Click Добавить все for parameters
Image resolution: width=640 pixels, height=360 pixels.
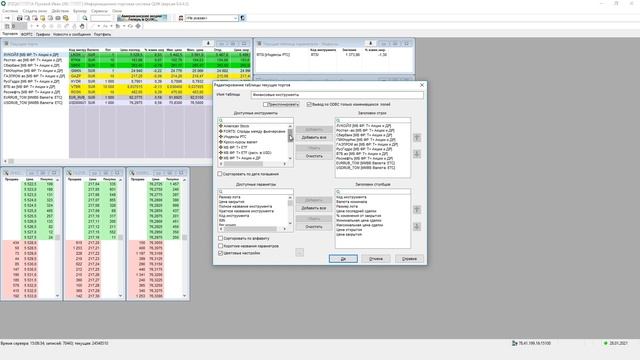[x=313, y=208]
